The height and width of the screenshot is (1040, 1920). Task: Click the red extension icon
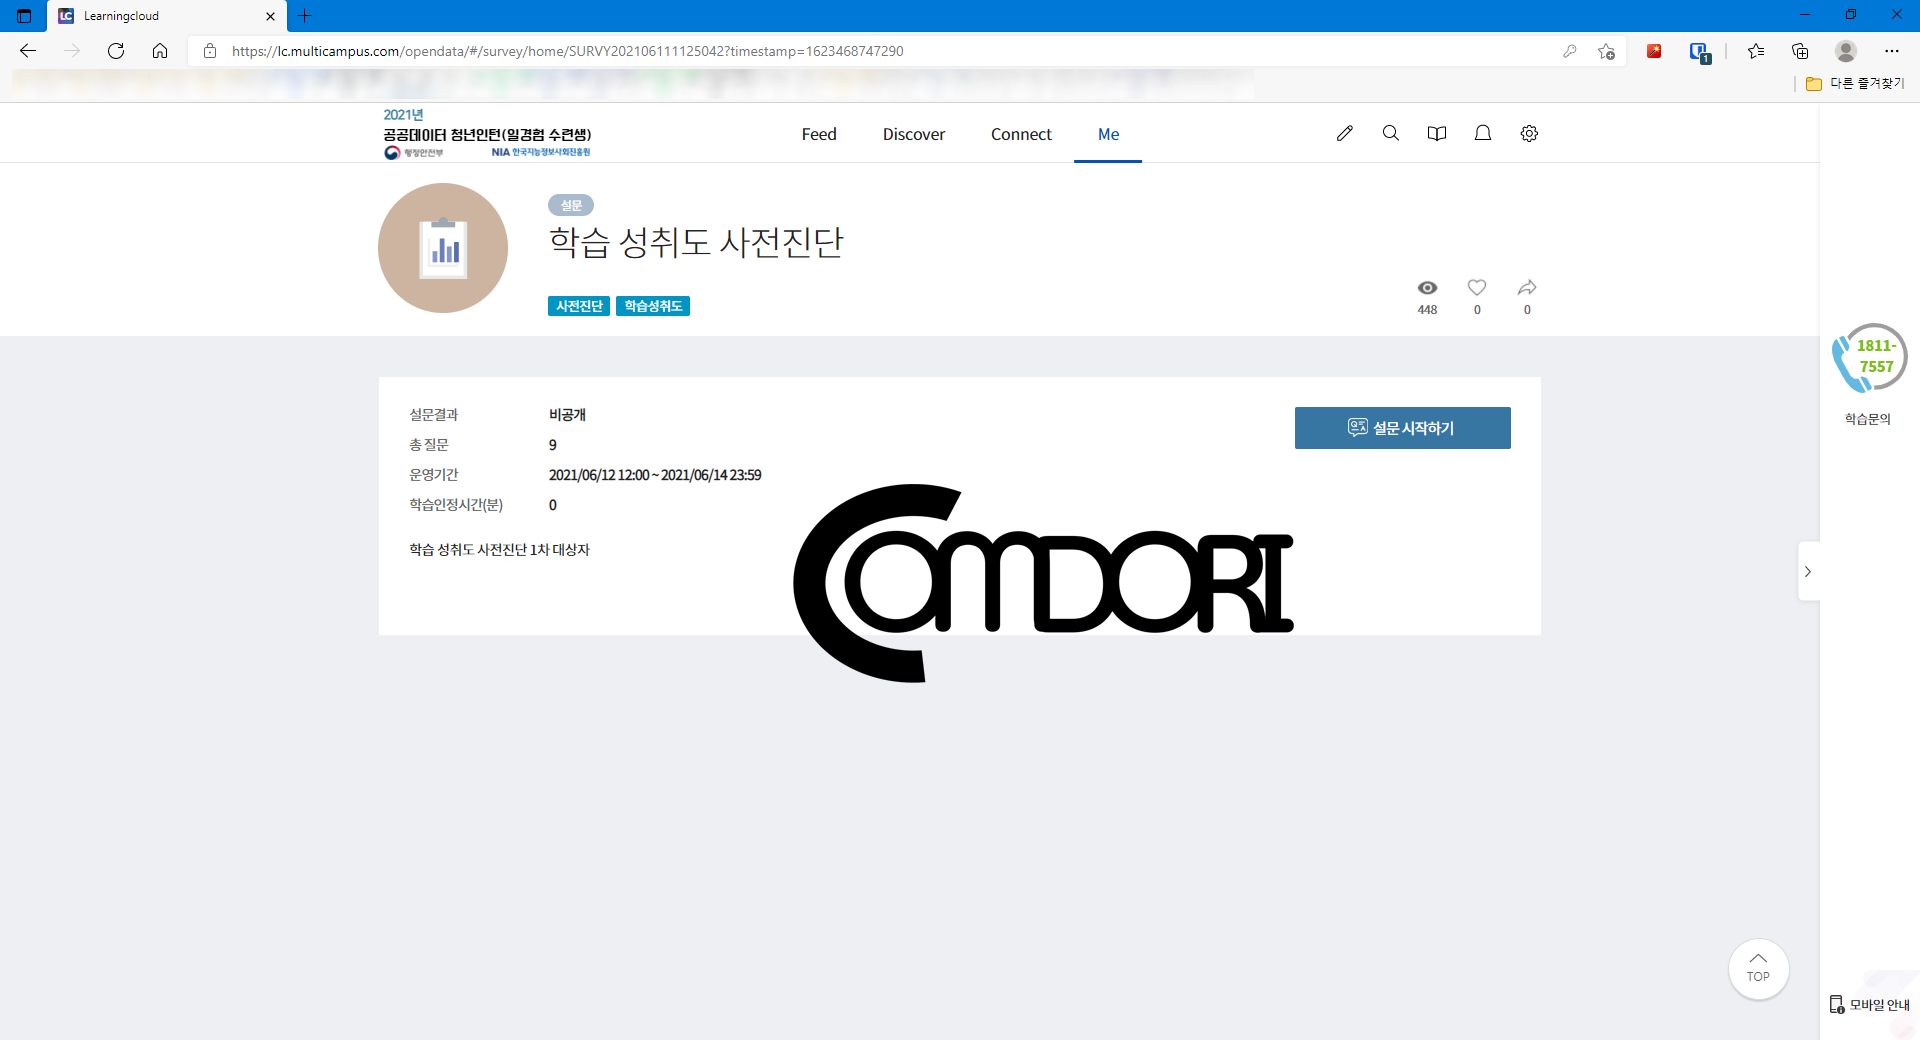[1654, 51]
